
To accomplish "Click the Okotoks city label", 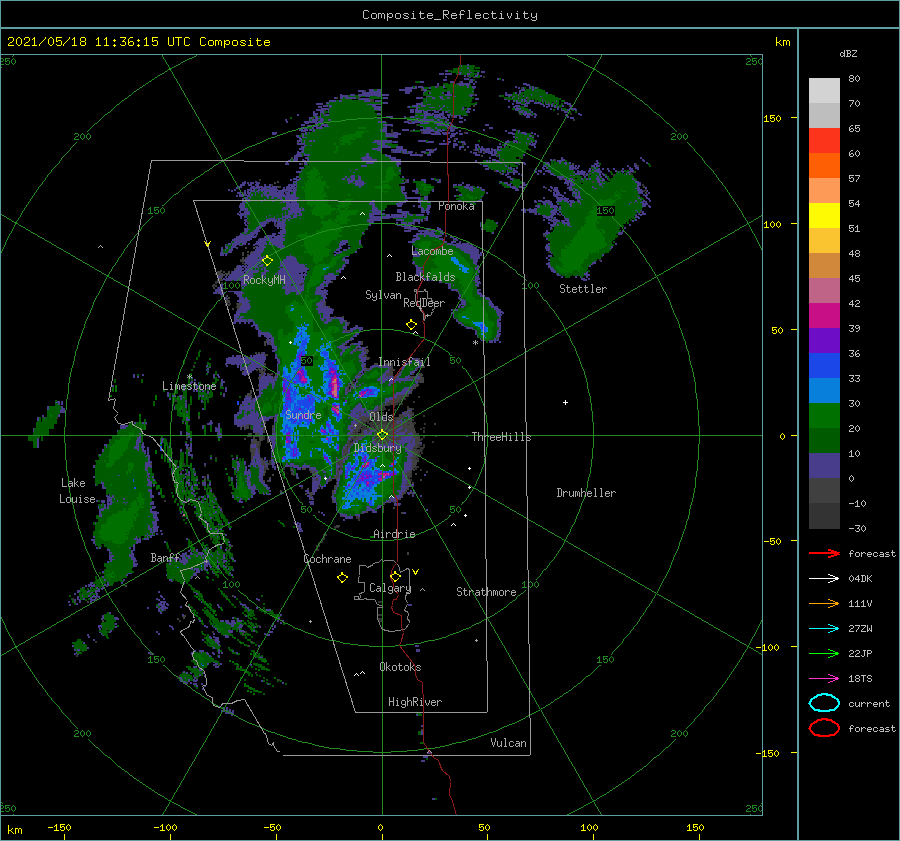I will coord(400,667).
